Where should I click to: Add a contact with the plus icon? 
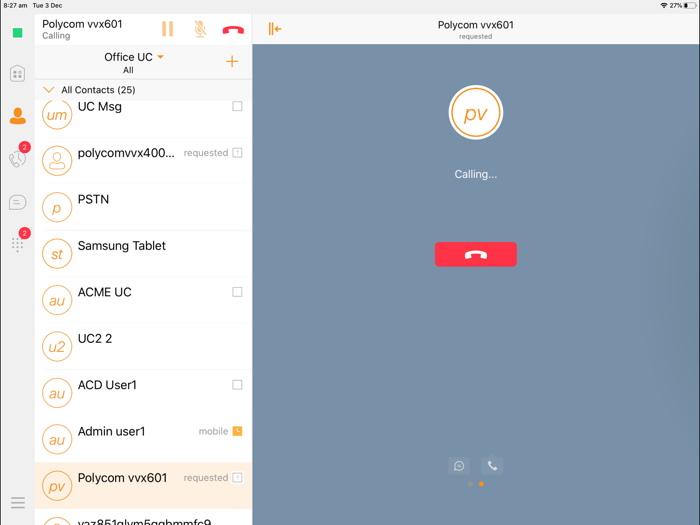tap(232, 61)
